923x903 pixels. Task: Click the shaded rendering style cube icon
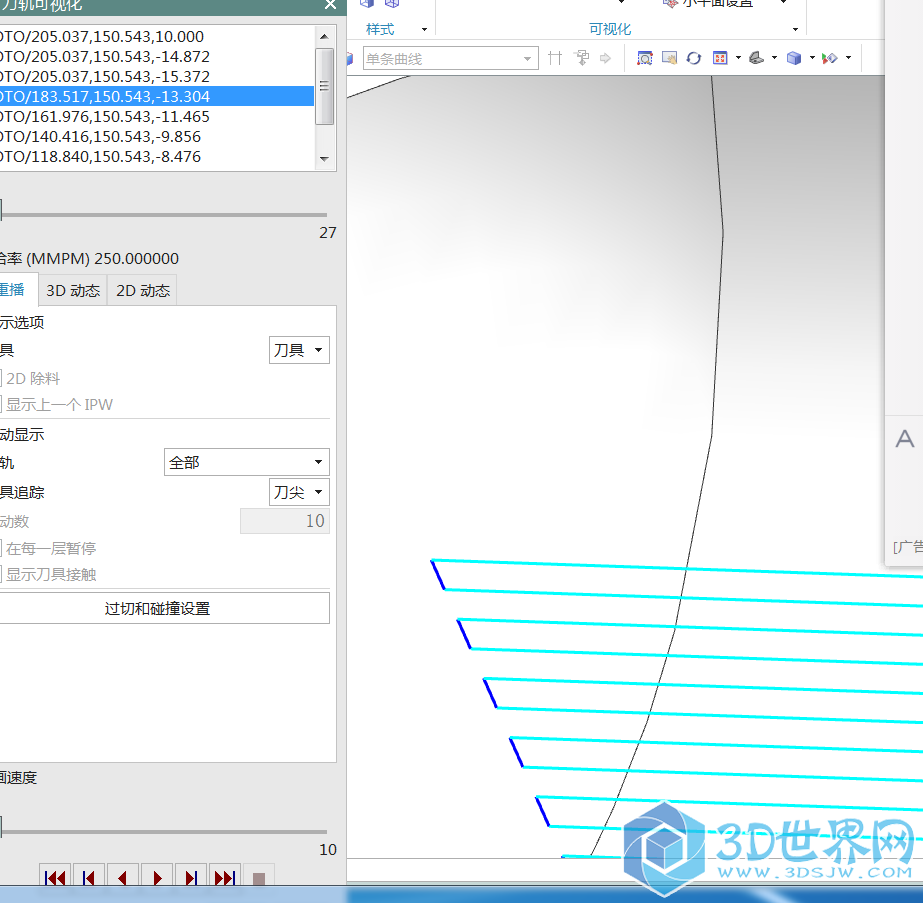(x=794, y=58)
